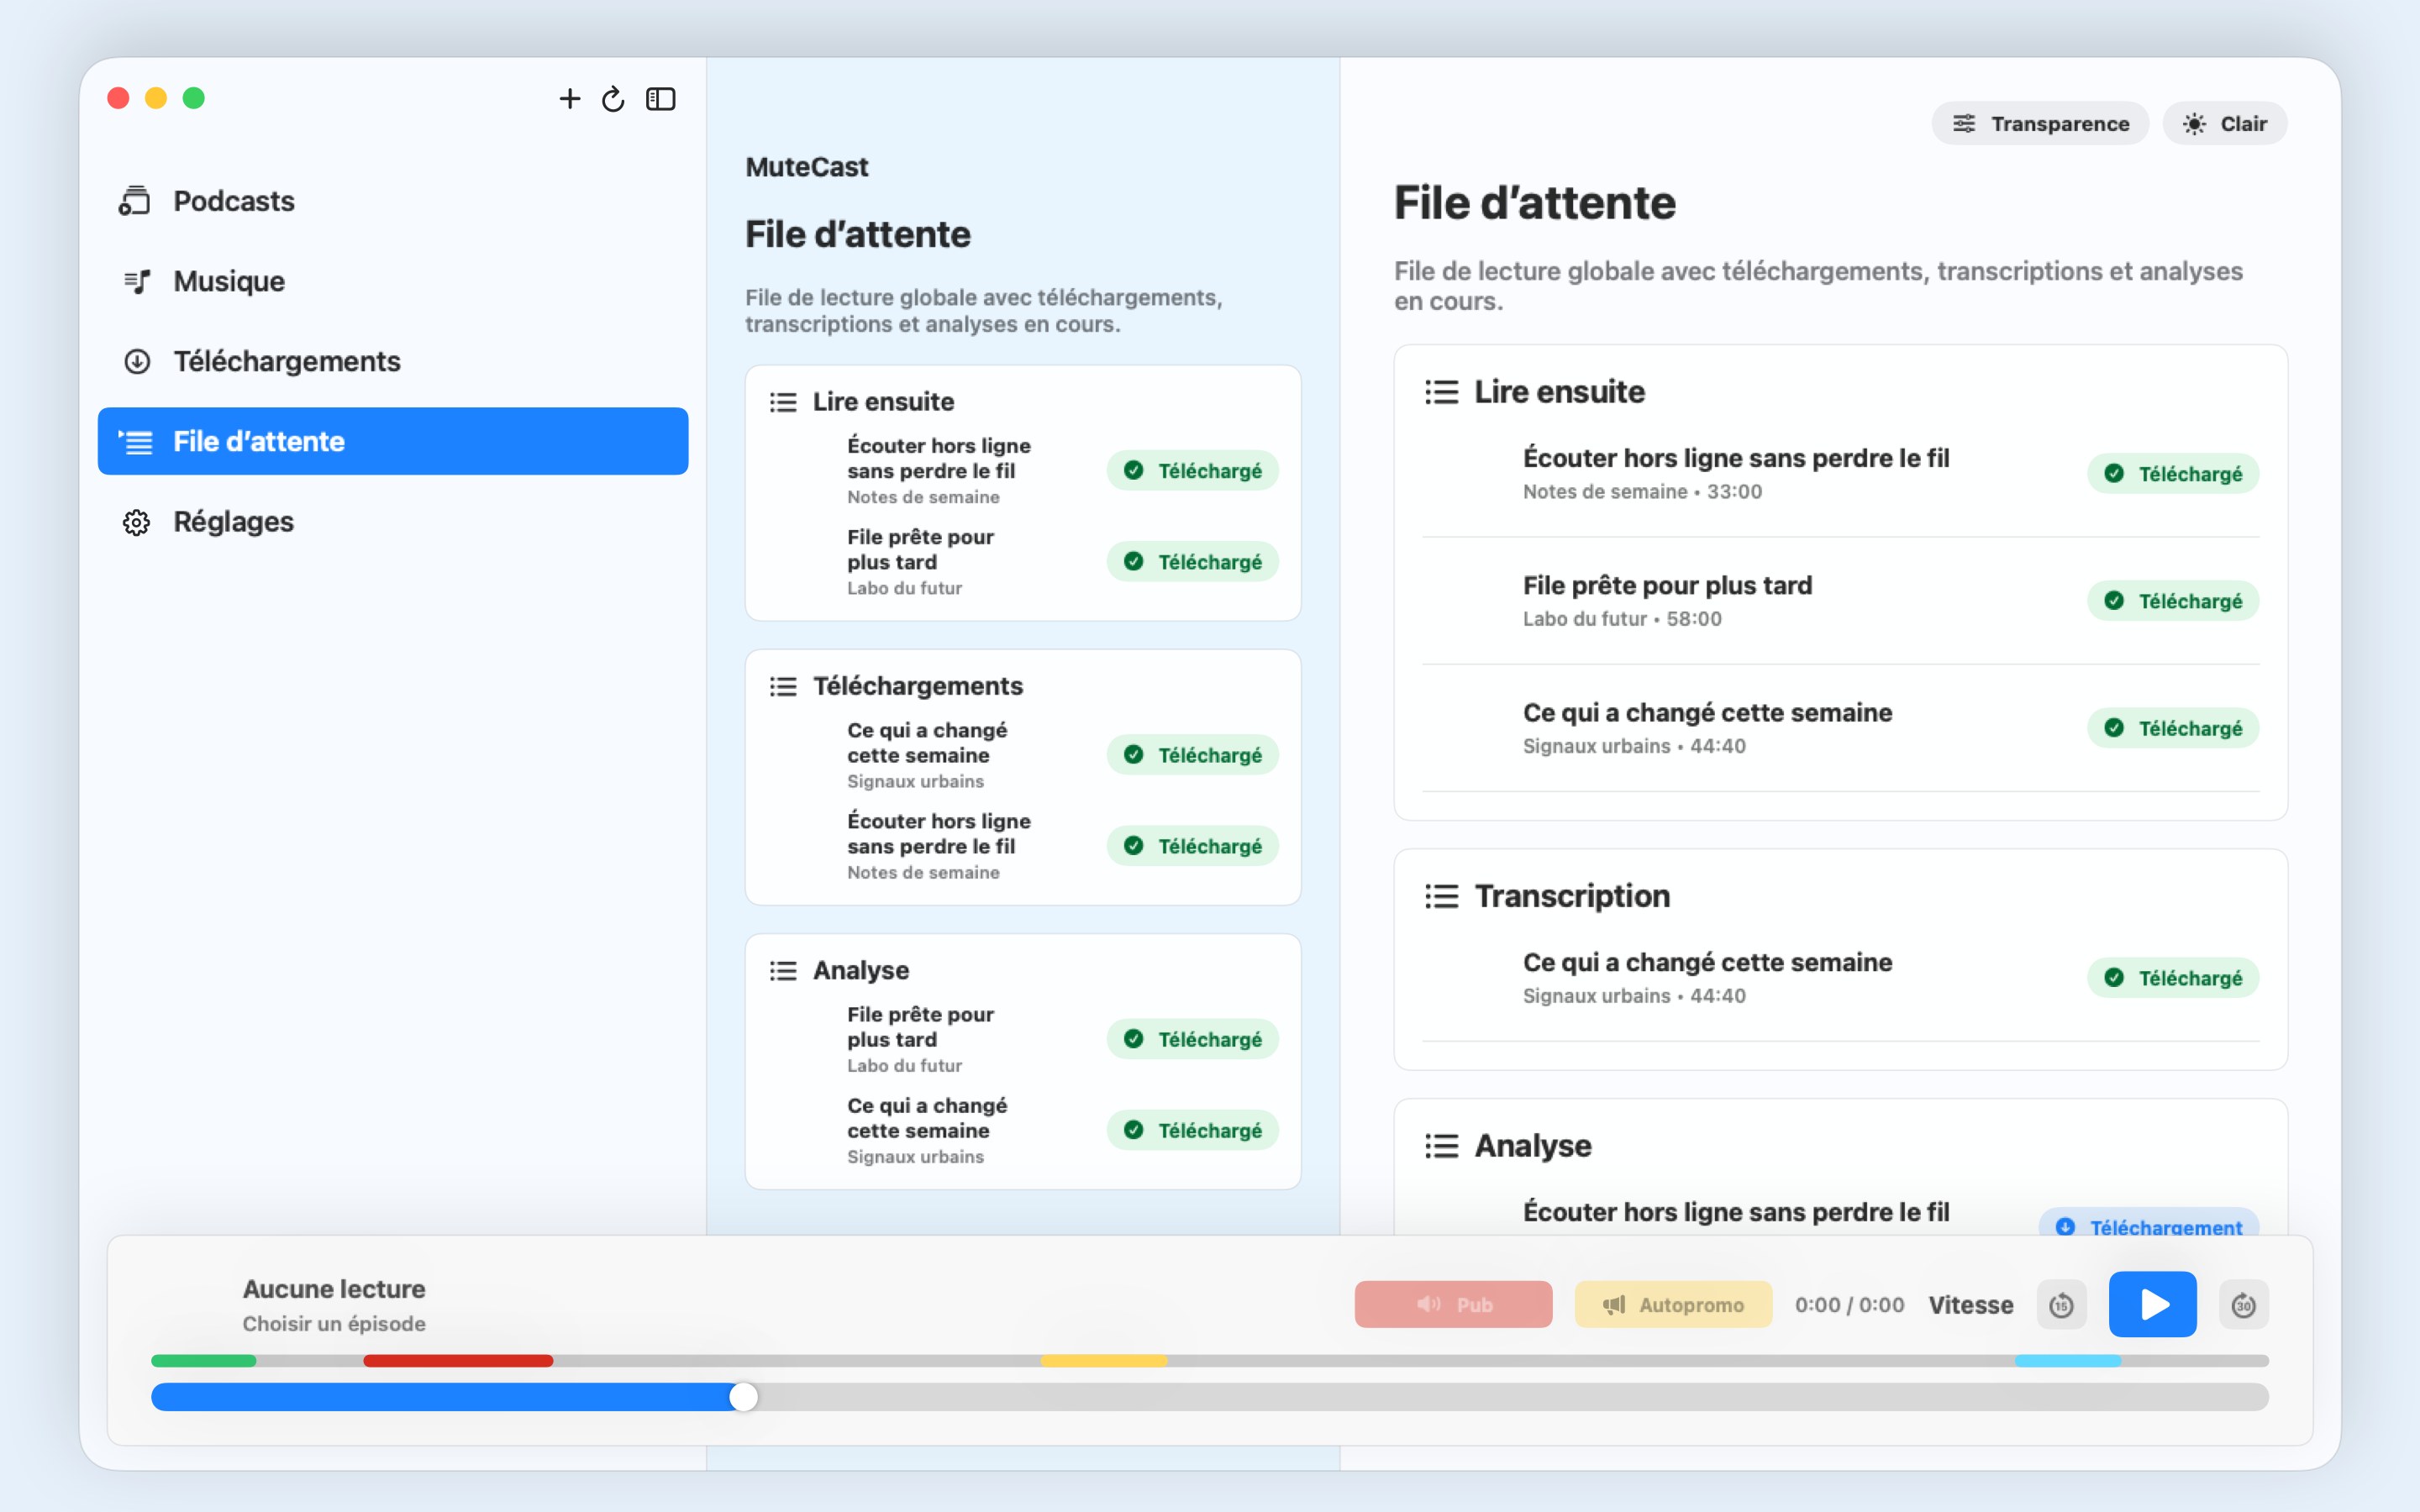
Task: Click list icon beside middle Téléchargements heading
Action: click(783, 686)
